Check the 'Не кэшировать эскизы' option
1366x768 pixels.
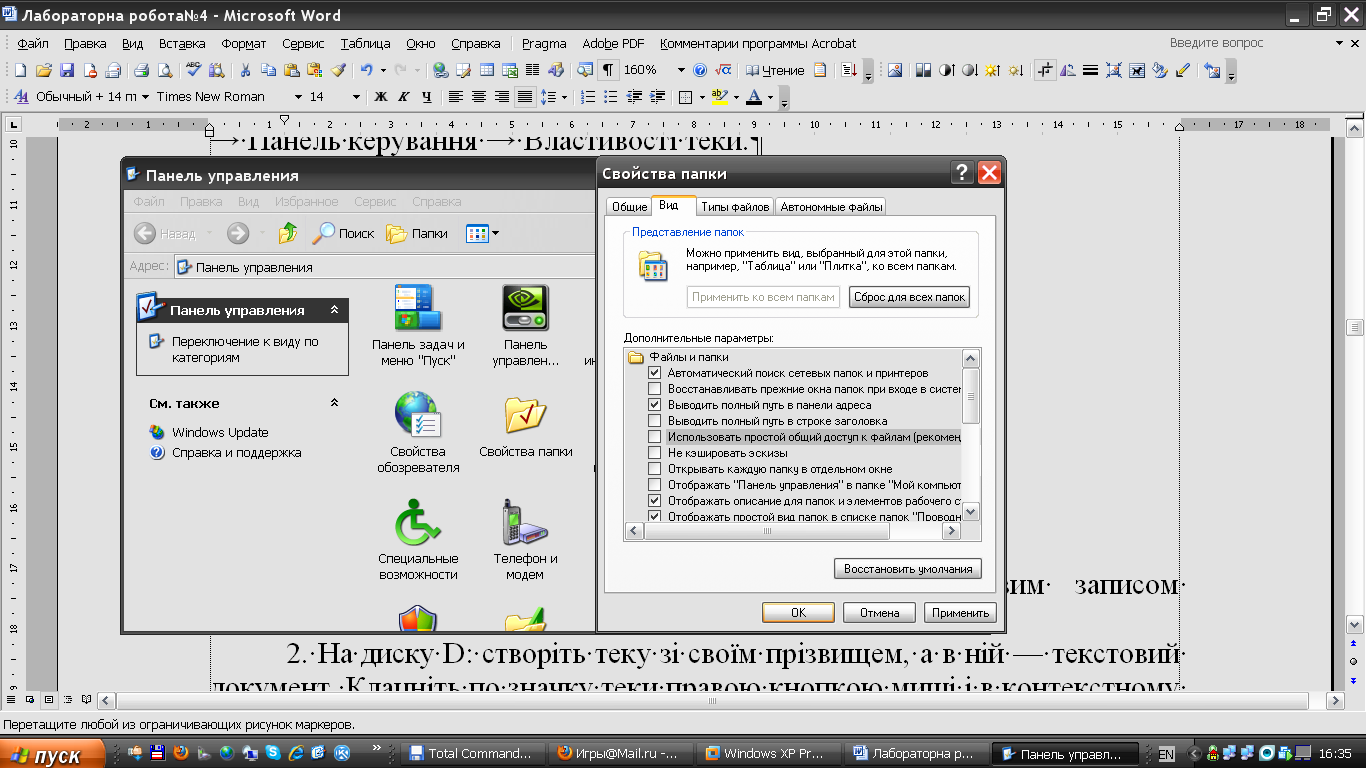[x=655, y=453]
